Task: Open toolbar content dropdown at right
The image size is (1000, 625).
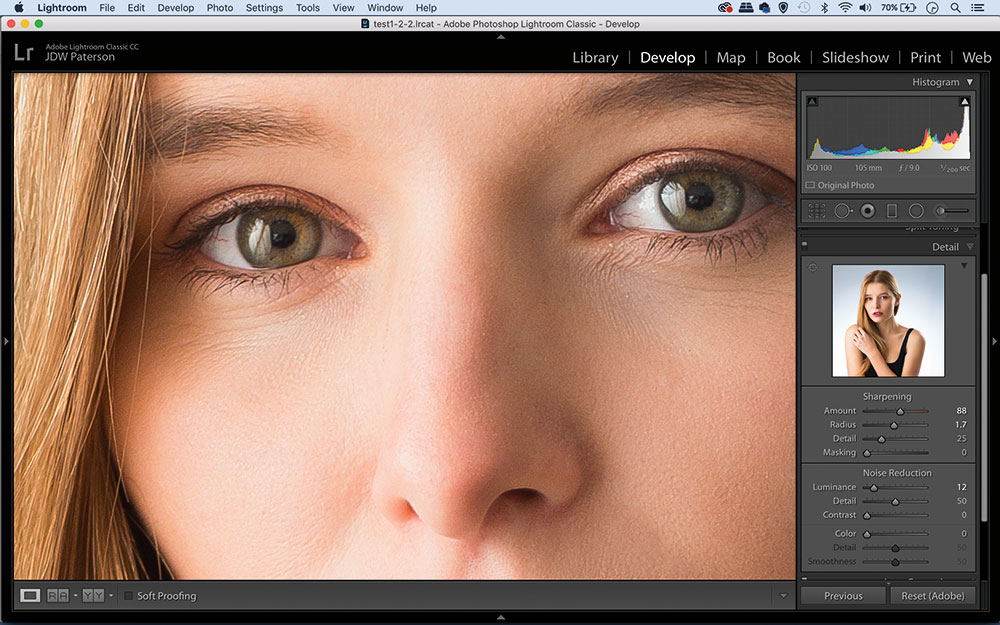Action: click(x=783, y=596)
